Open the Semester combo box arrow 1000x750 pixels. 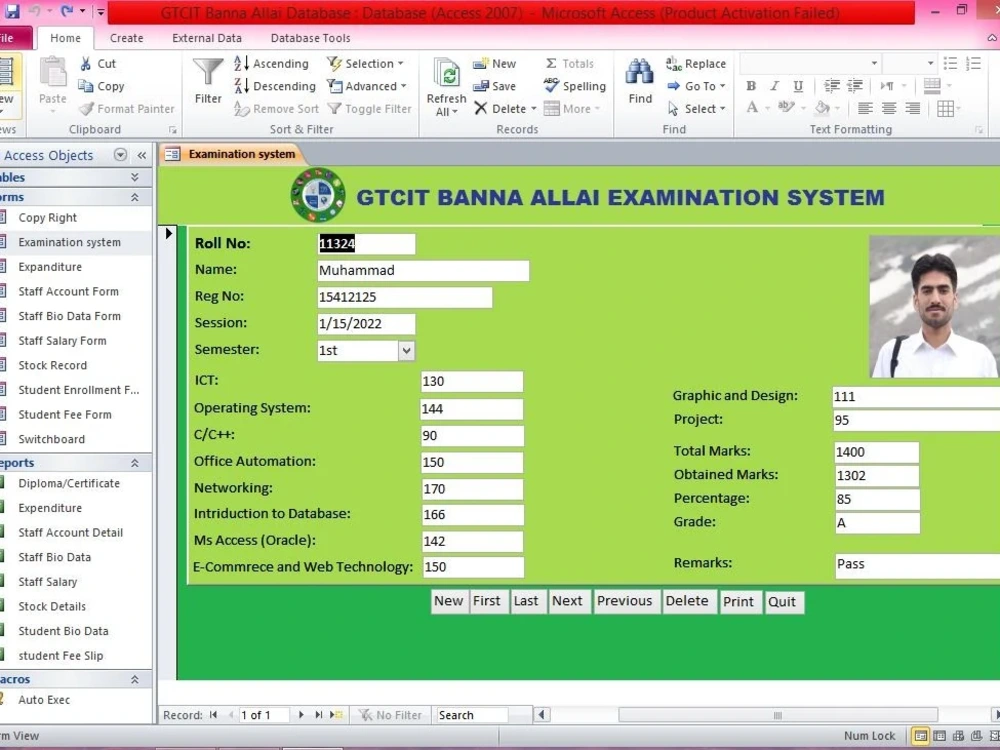[x=406, y=350]
